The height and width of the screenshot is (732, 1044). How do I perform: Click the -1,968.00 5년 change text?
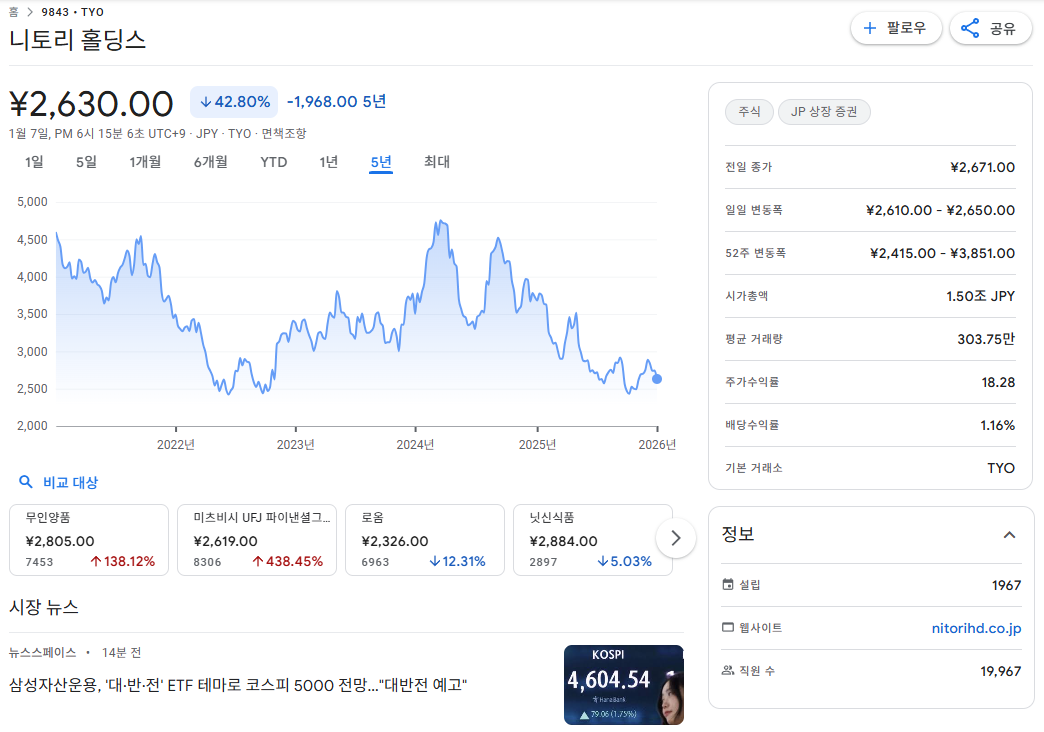[336, 101]
